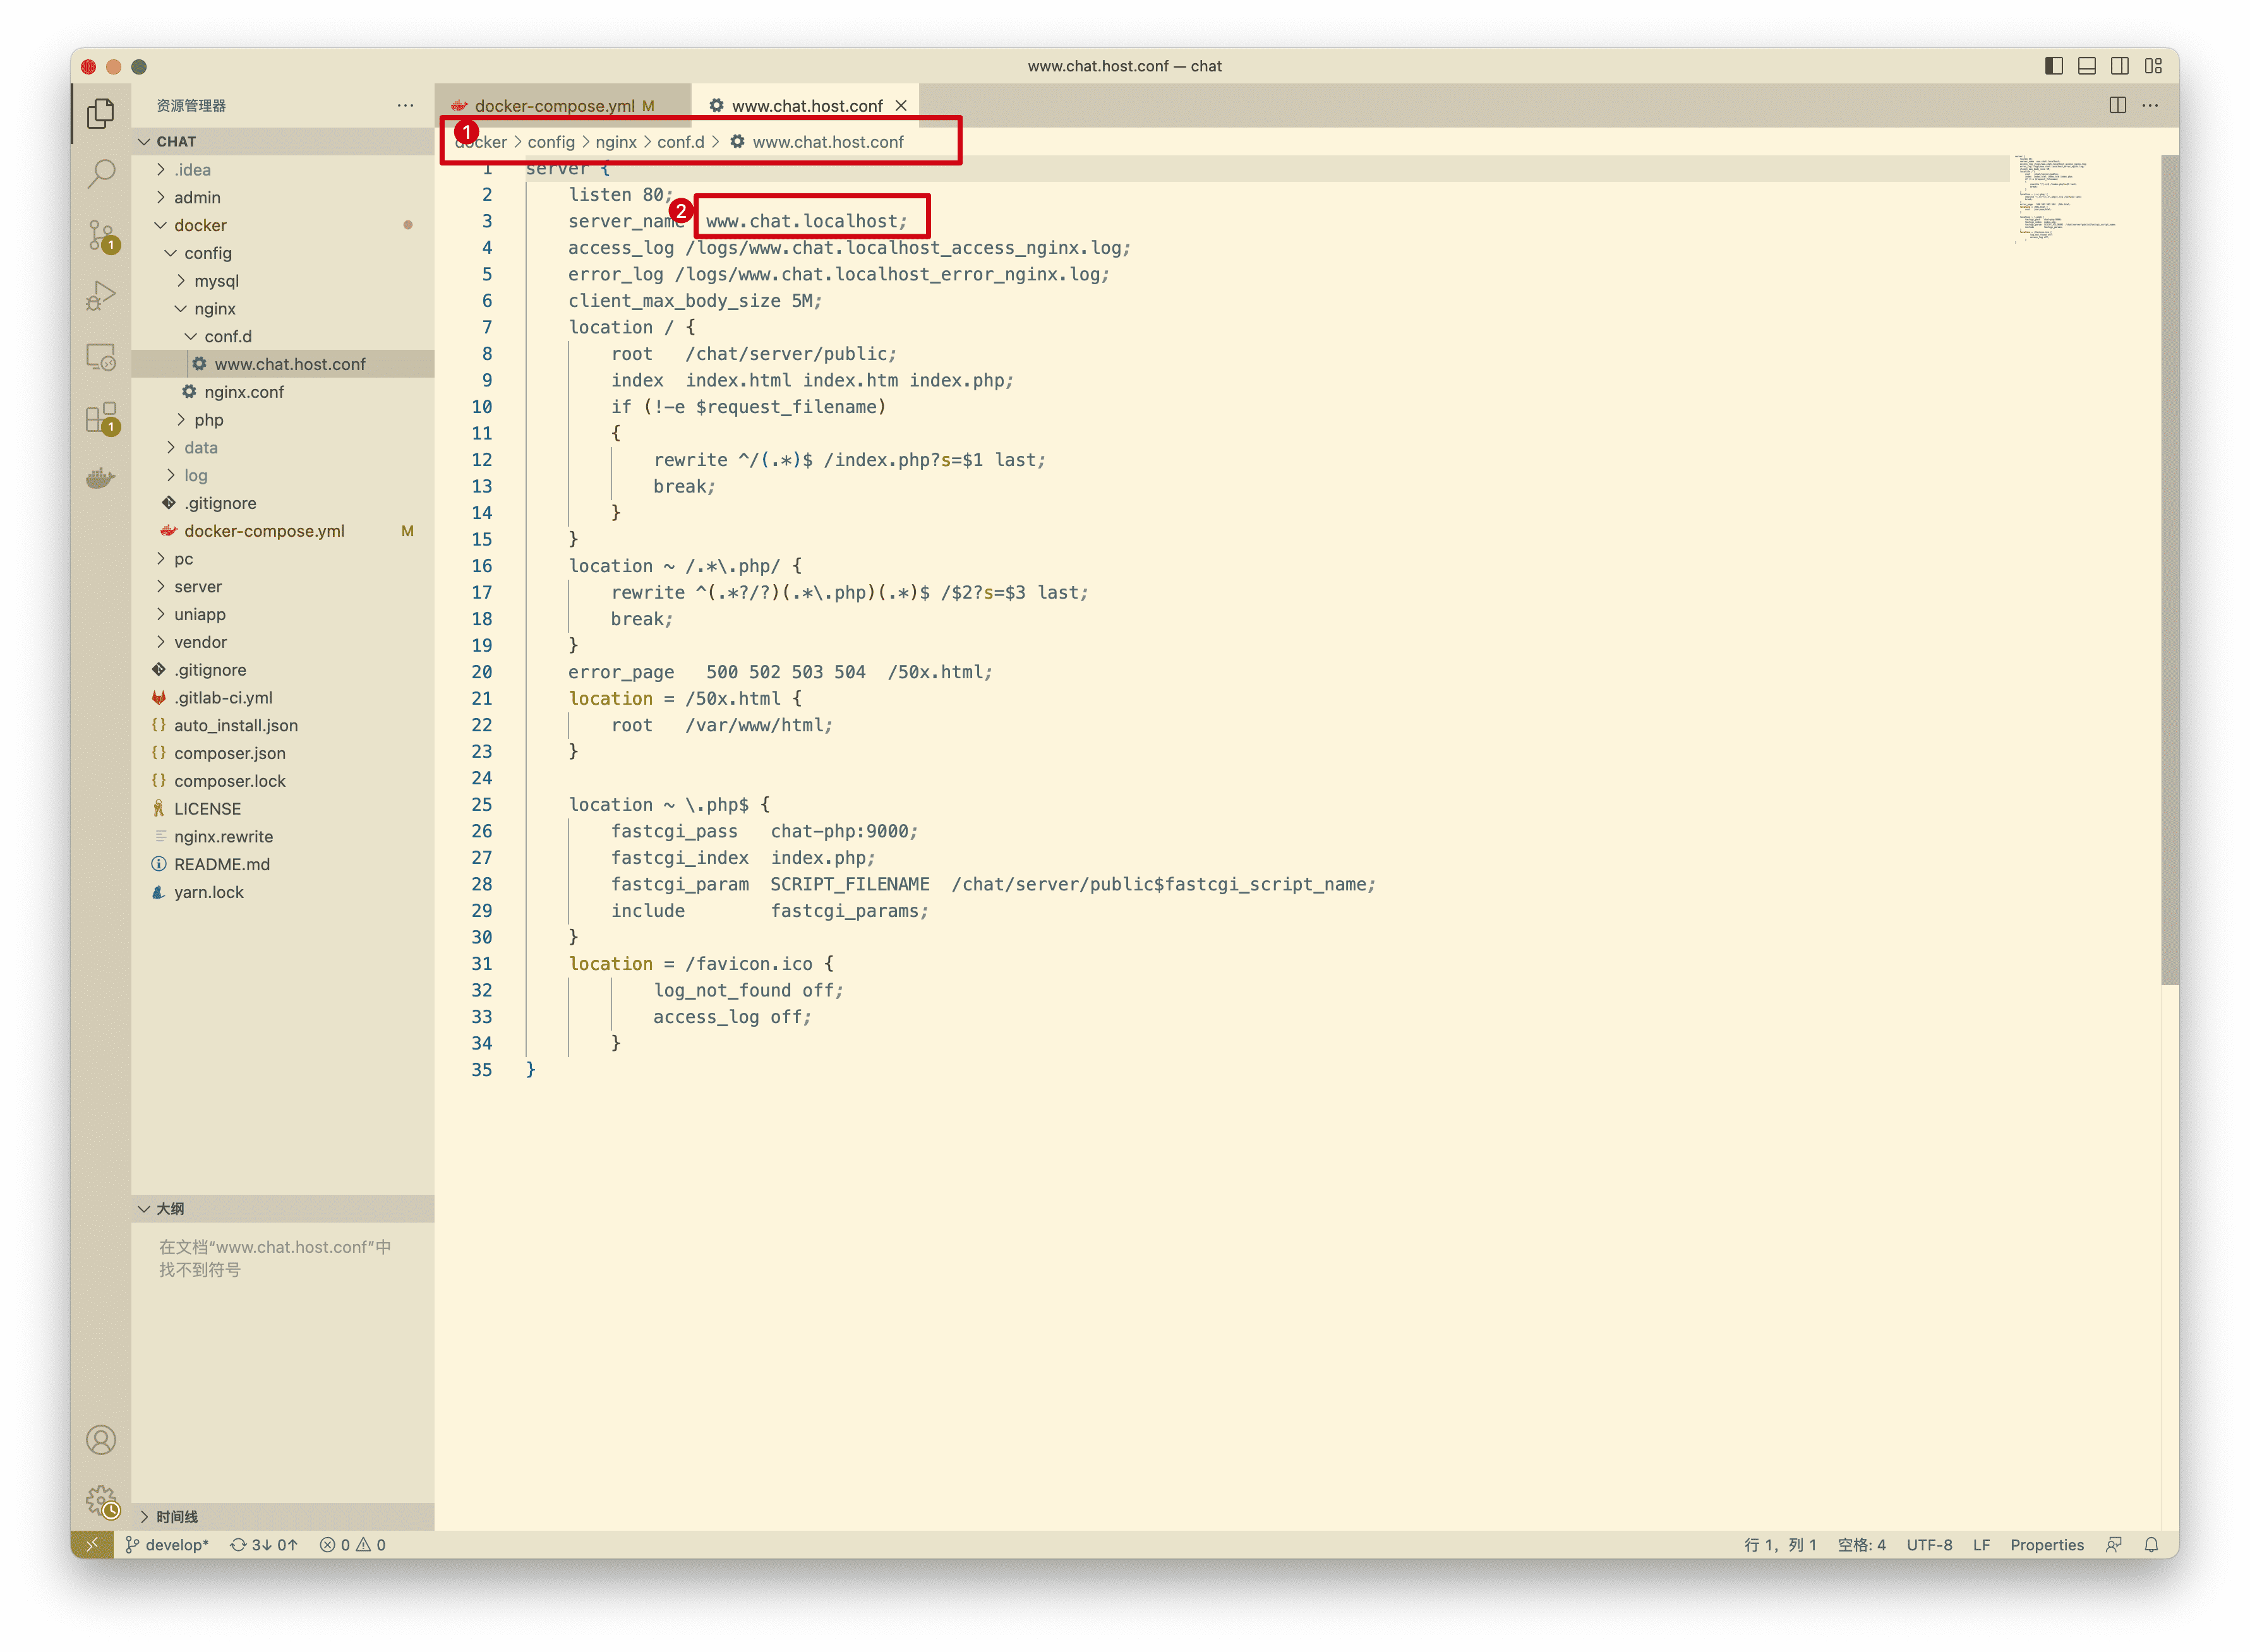Open Accounts icon in activity bar
The image size is (2250, 1652).
pyautogui.click(x=101, y=1440)
